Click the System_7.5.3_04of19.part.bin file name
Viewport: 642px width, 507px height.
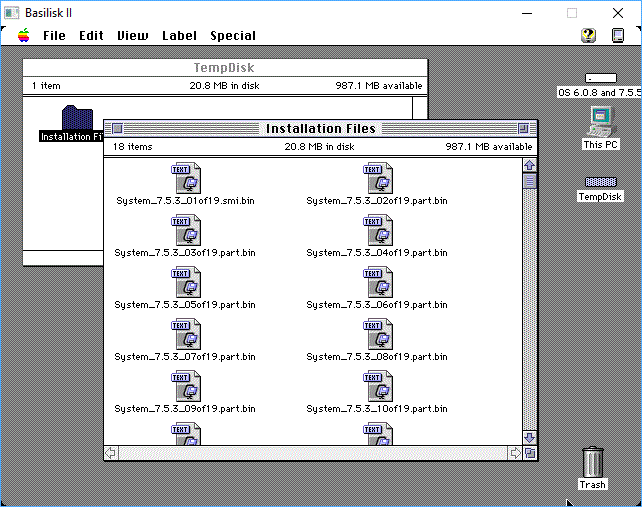click(x=377, y=253)
